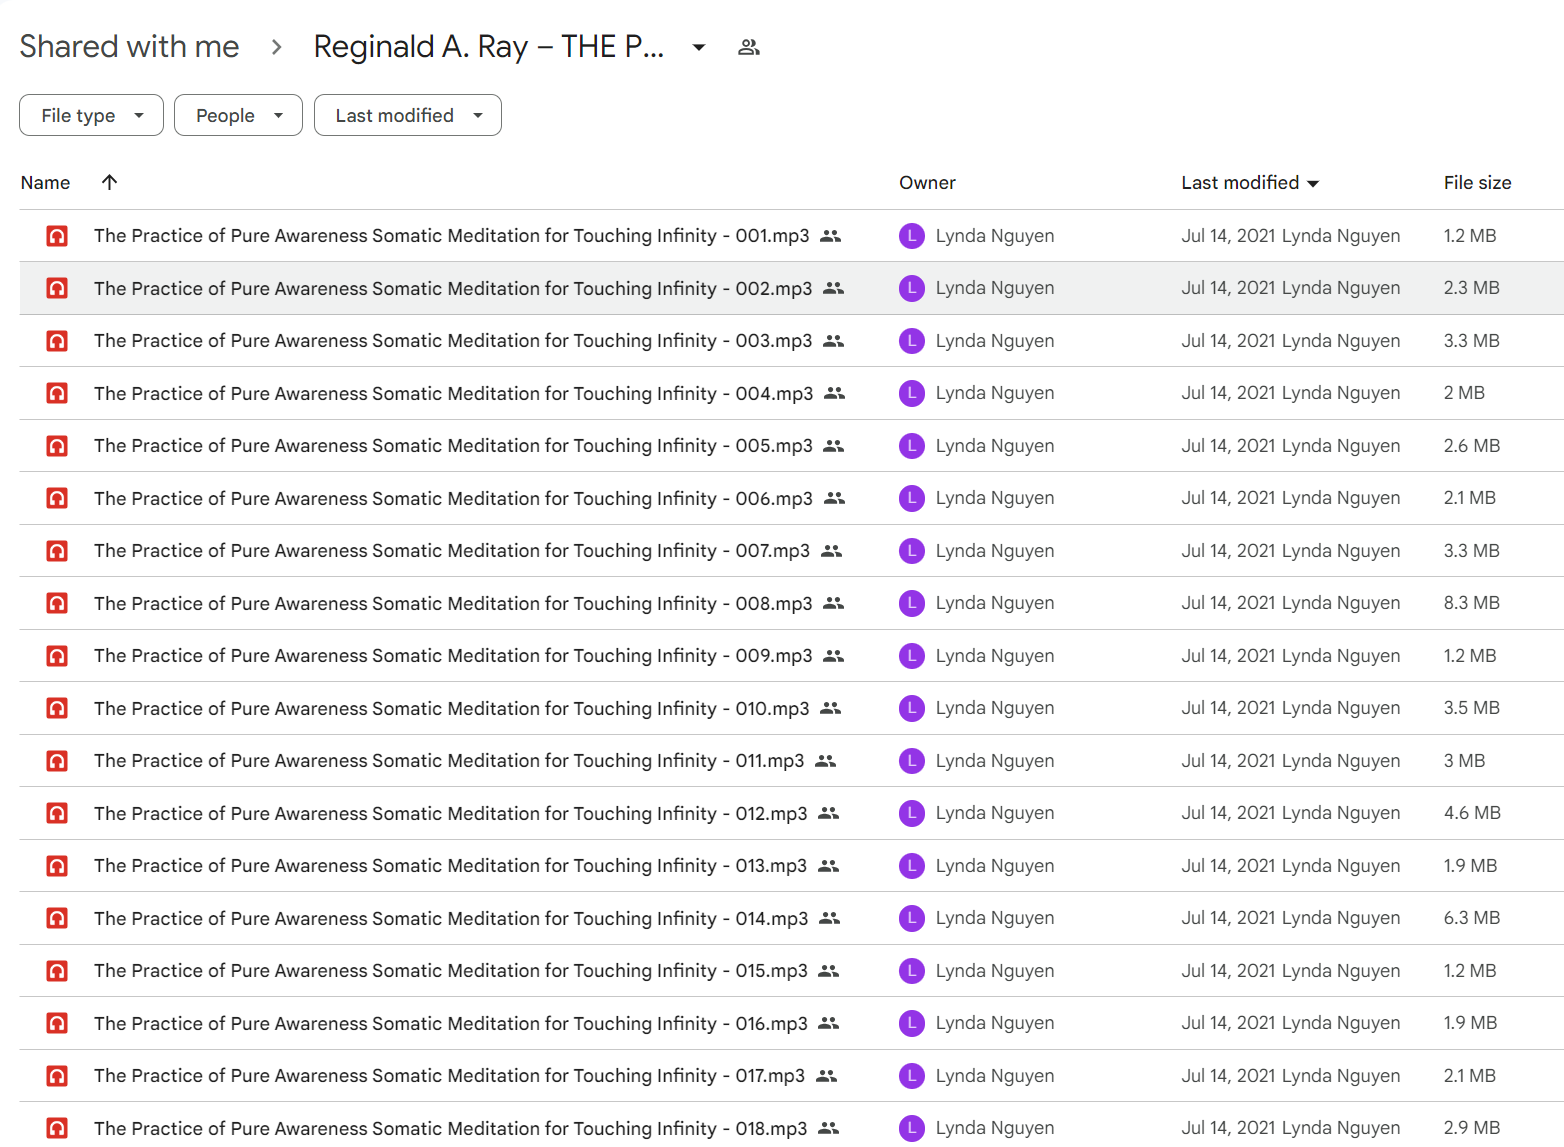
Task: Click Lynda Nguyen avatar in 001.mp3 row
Action: tap(912, 236)
